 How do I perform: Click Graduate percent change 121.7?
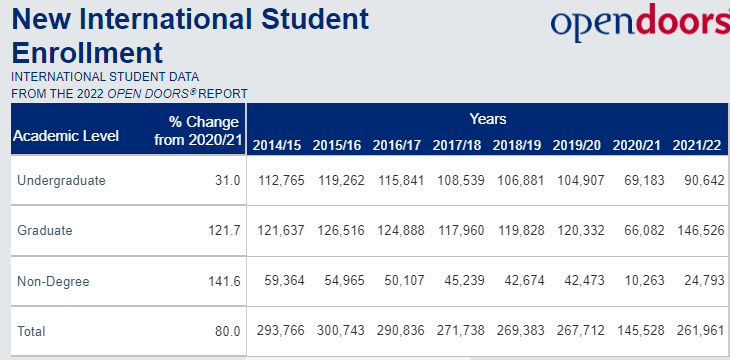tap(224, 231)
